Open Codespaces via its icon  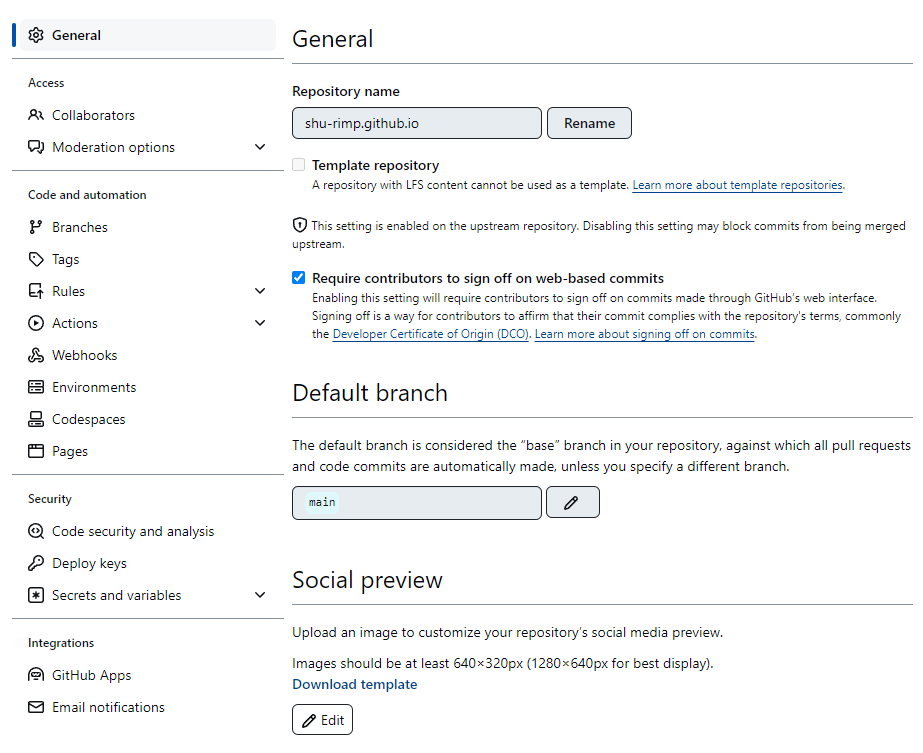click(x=36, y=419)
